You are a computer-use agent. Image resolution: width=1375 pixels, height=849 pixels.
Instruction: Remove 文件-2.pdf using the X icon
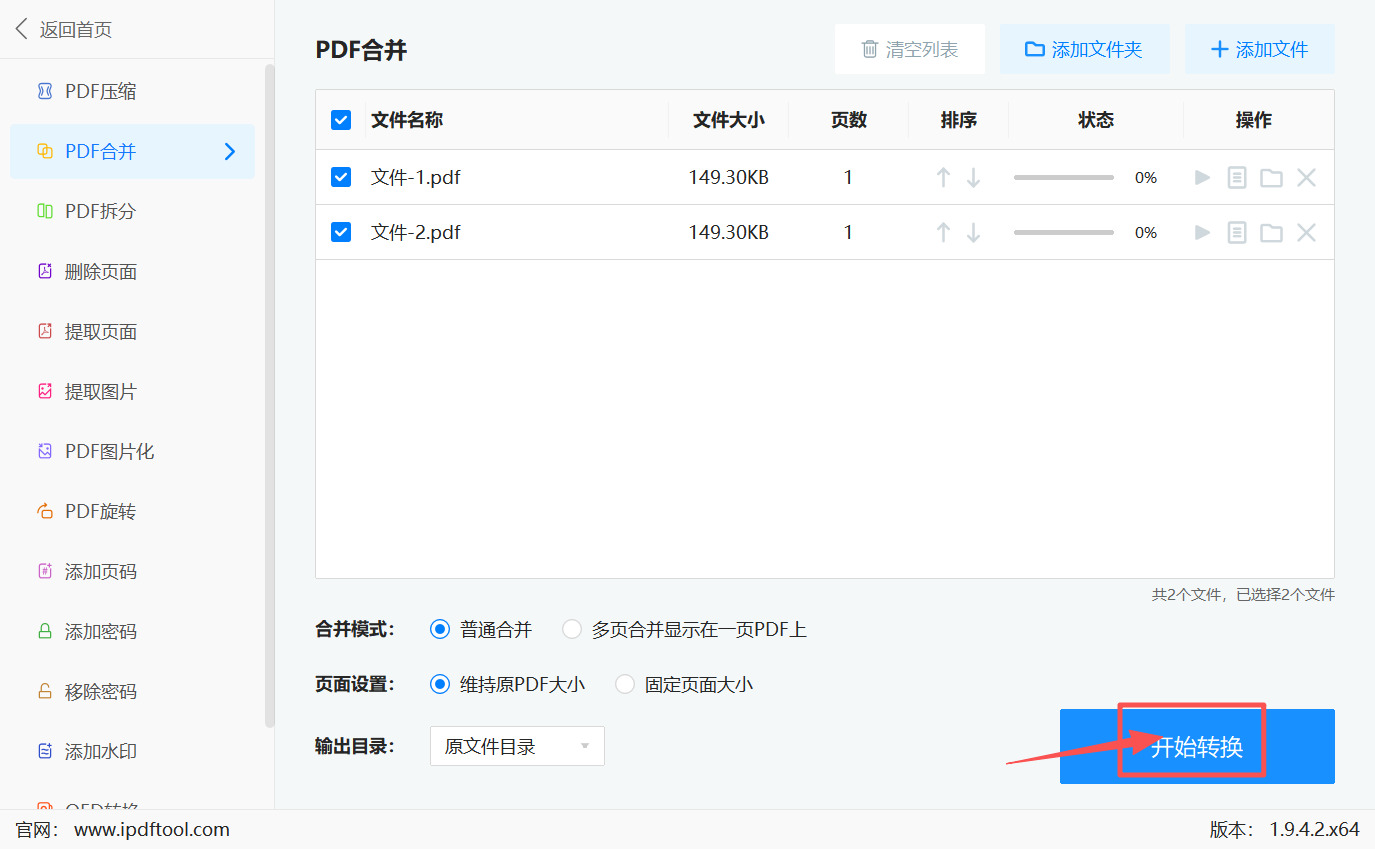1306,232
